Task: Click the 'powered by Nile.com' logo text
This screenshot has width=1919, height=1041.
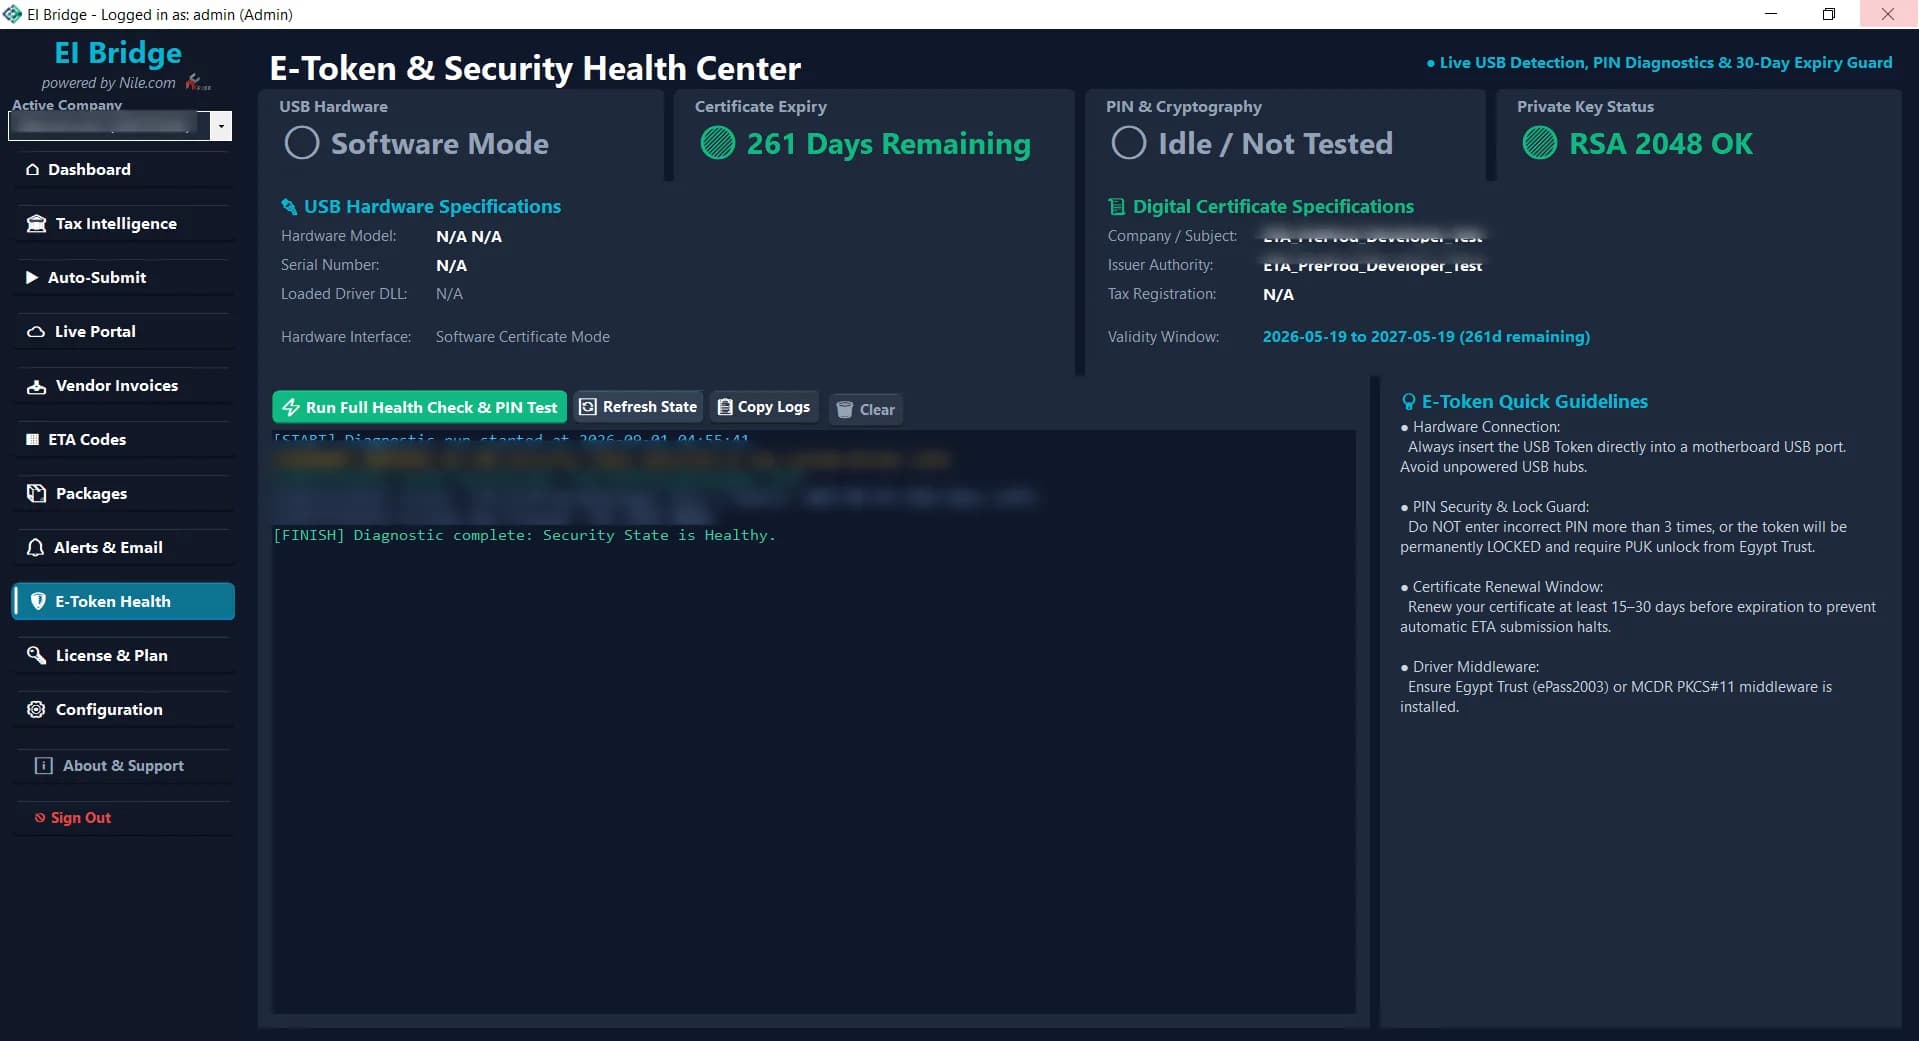Action: (x=108, y=83)
